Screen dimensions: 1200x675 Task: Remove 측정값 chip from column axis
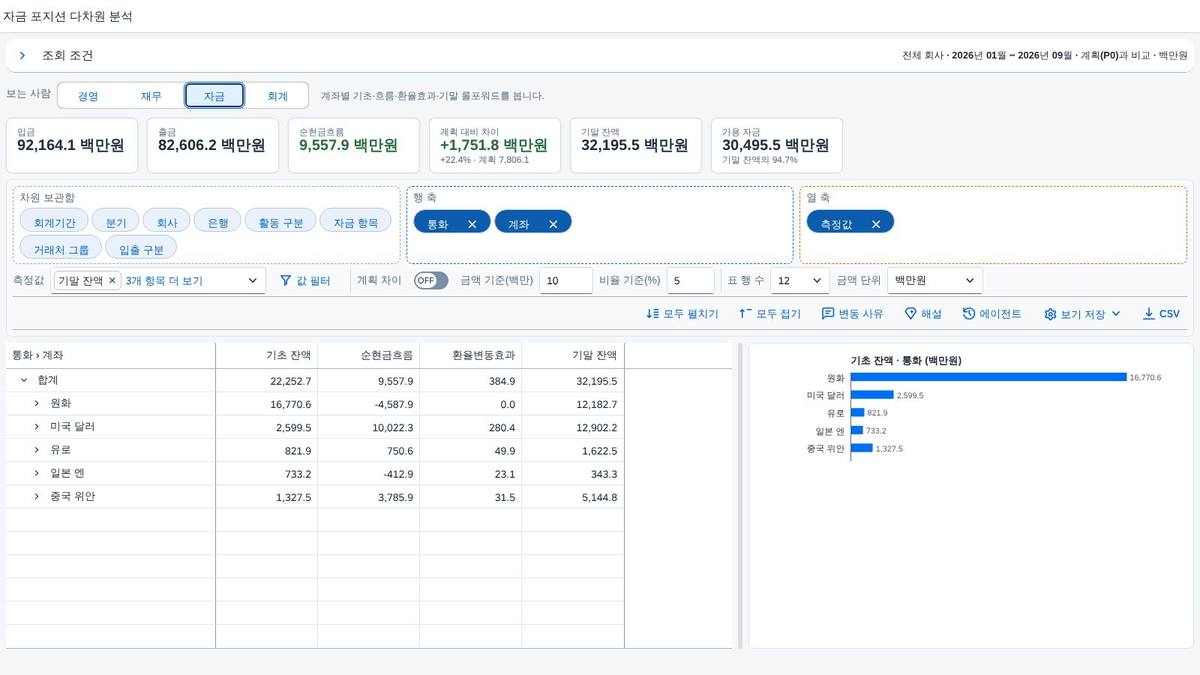click(x=876, y=224)
